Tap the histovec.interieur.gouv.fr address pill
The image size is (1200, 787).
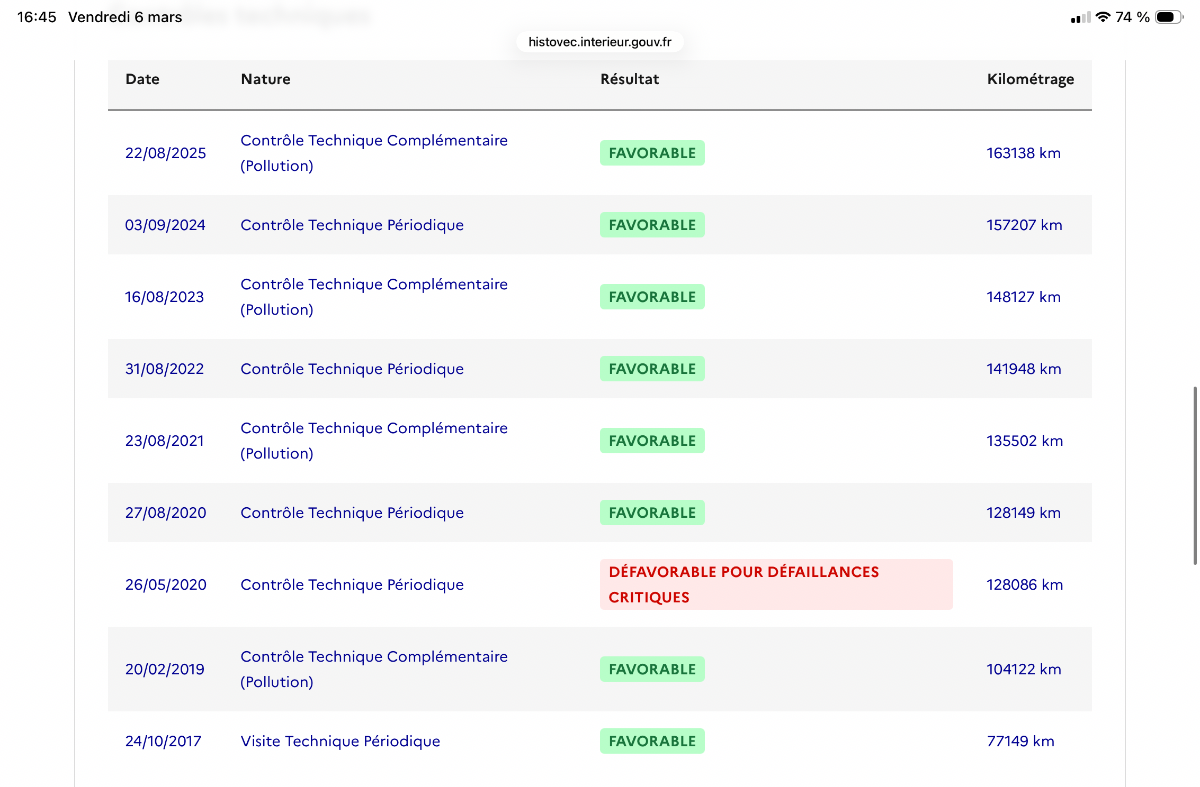[600, 42]
